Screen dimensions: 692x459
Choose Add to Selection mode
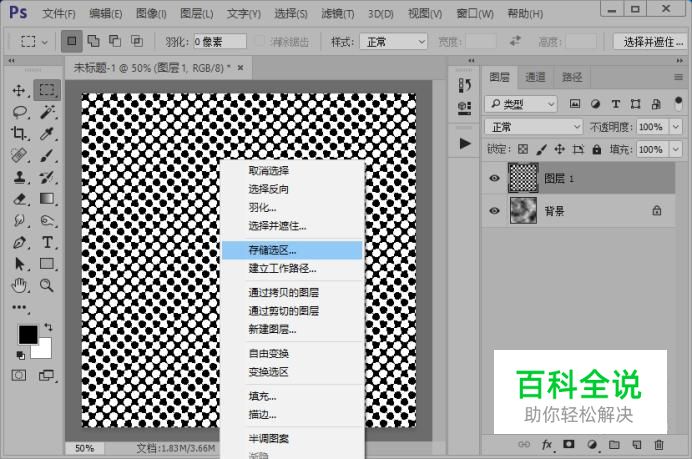point(94,41)
